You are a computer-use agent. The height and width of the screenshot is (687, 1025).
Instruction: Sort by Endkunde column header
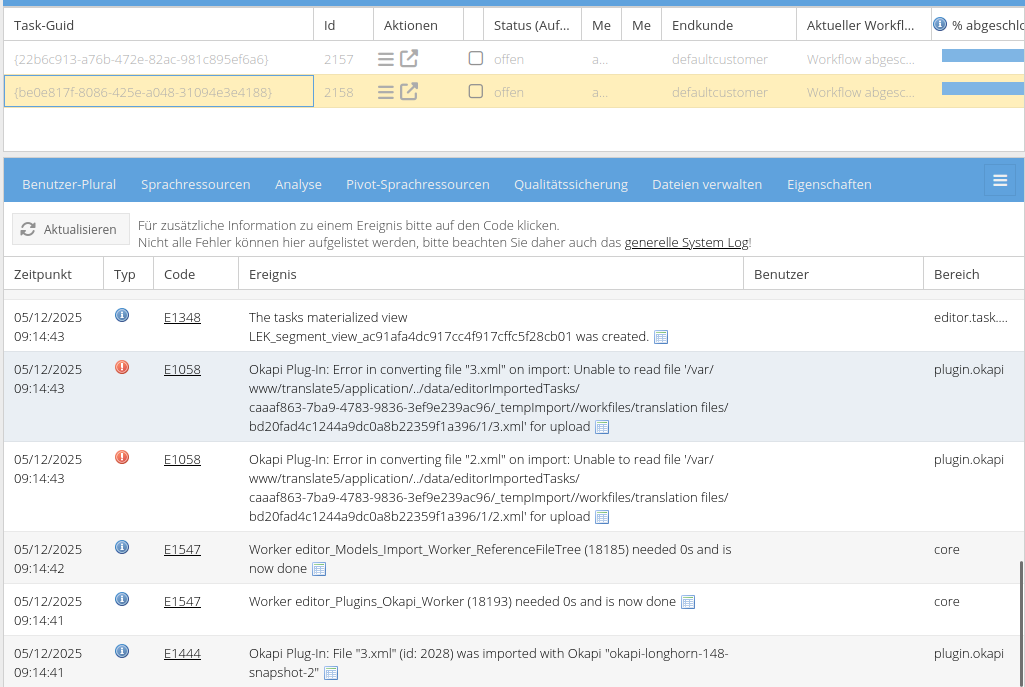point(702,25)
